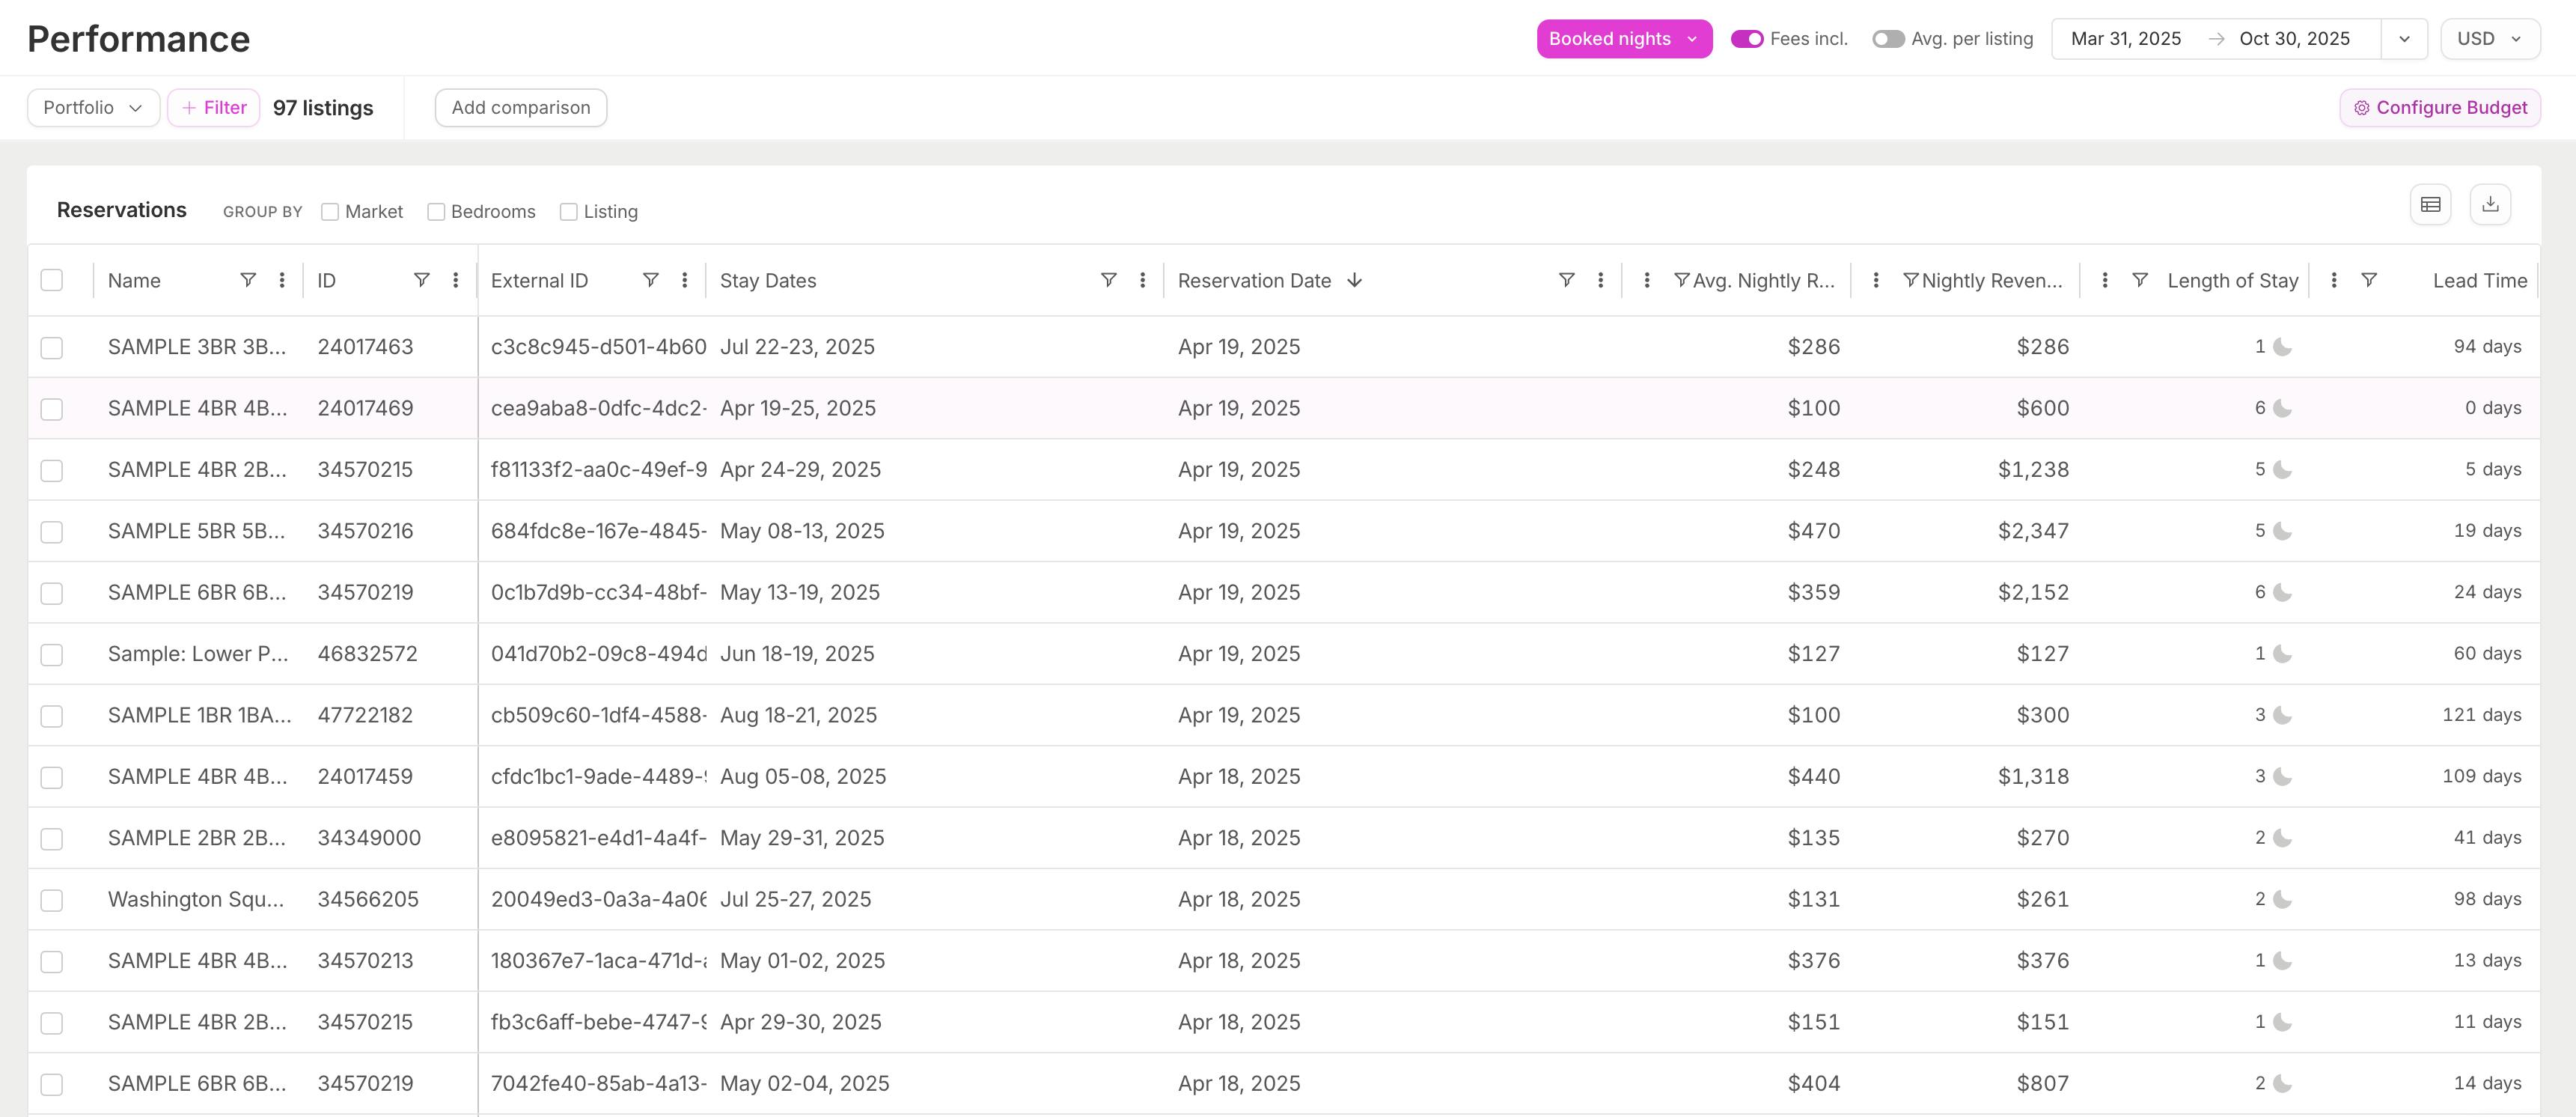The image size is (2576, 1117).
Task: Open the Booked nights dropdown
Action: pyautogui.click(x=1623, y=39)
